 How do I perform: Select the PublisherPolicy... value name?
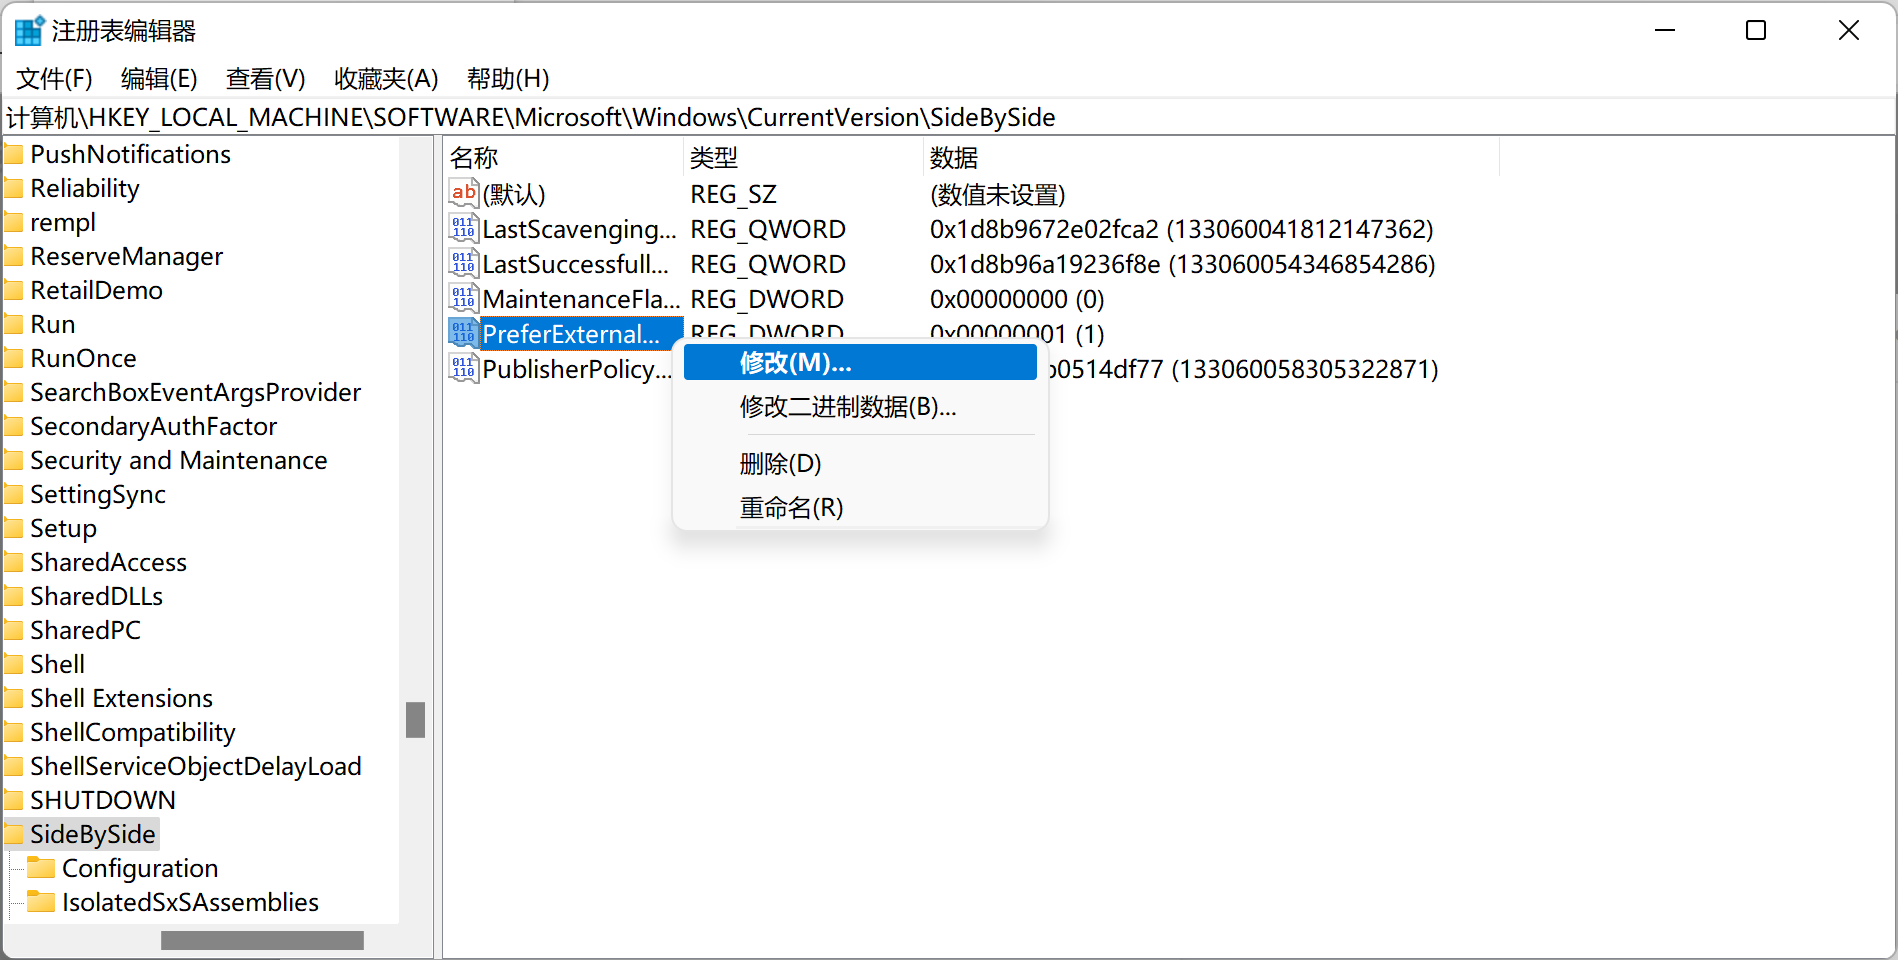tap(578, 369)
